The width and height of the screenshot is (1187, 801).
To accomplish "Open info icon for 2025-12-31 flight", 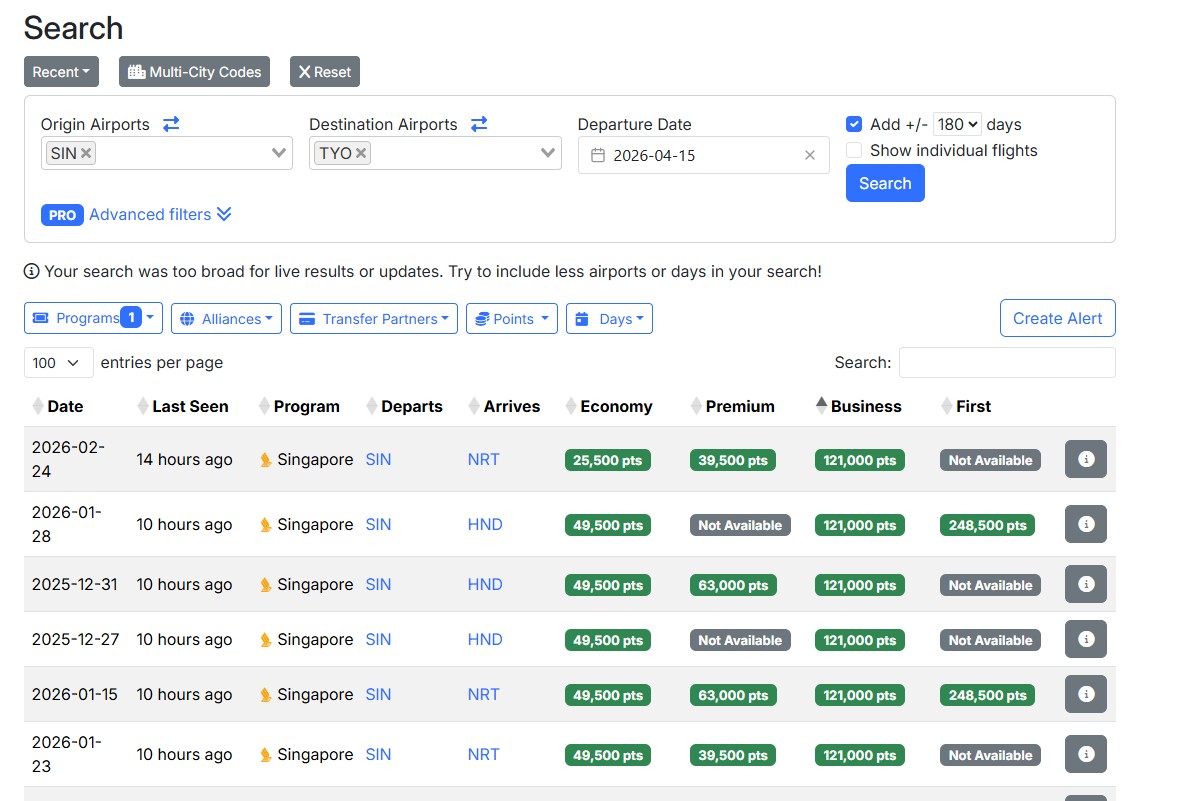I will click(x=1086, y=584).
